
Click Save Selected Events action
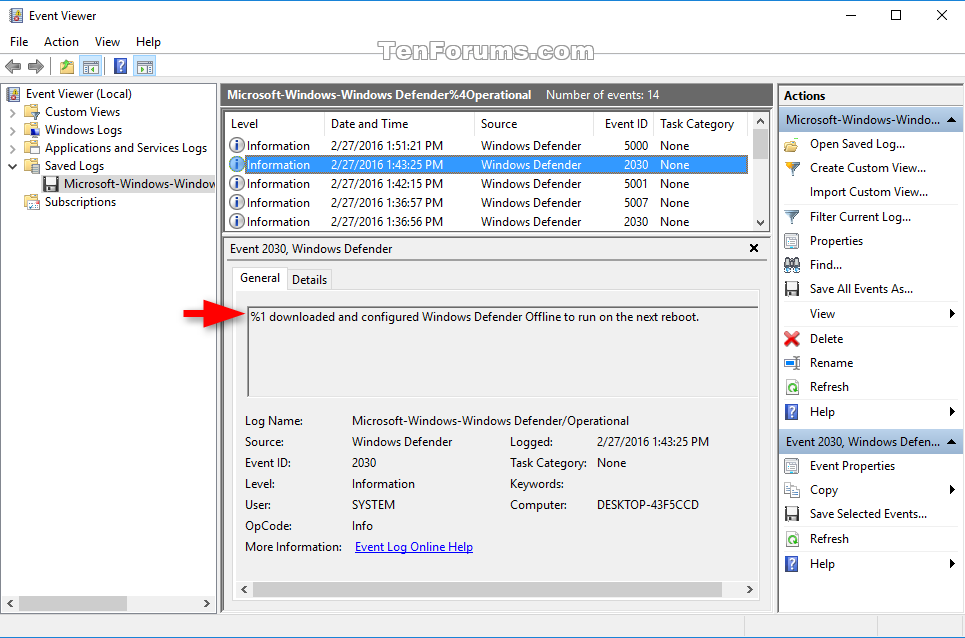(868, 514)
